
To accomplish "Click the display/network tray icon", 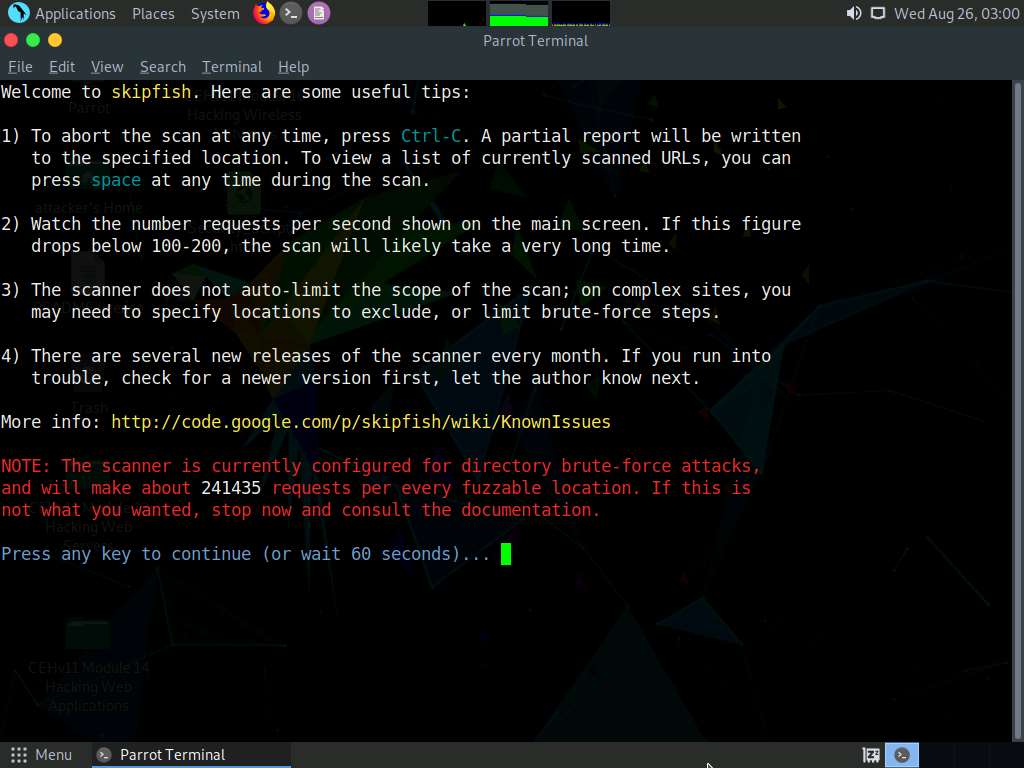I will click(878, 13).
